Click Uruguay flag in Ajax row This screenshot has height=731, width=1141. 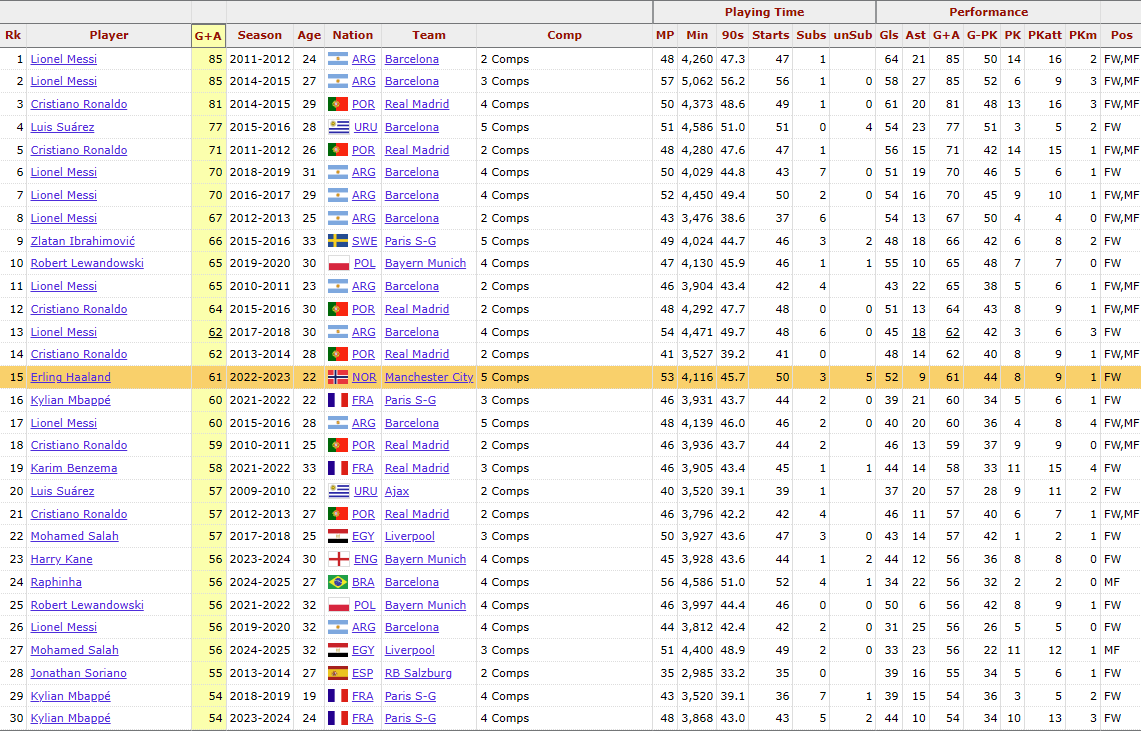coord(338,491)
